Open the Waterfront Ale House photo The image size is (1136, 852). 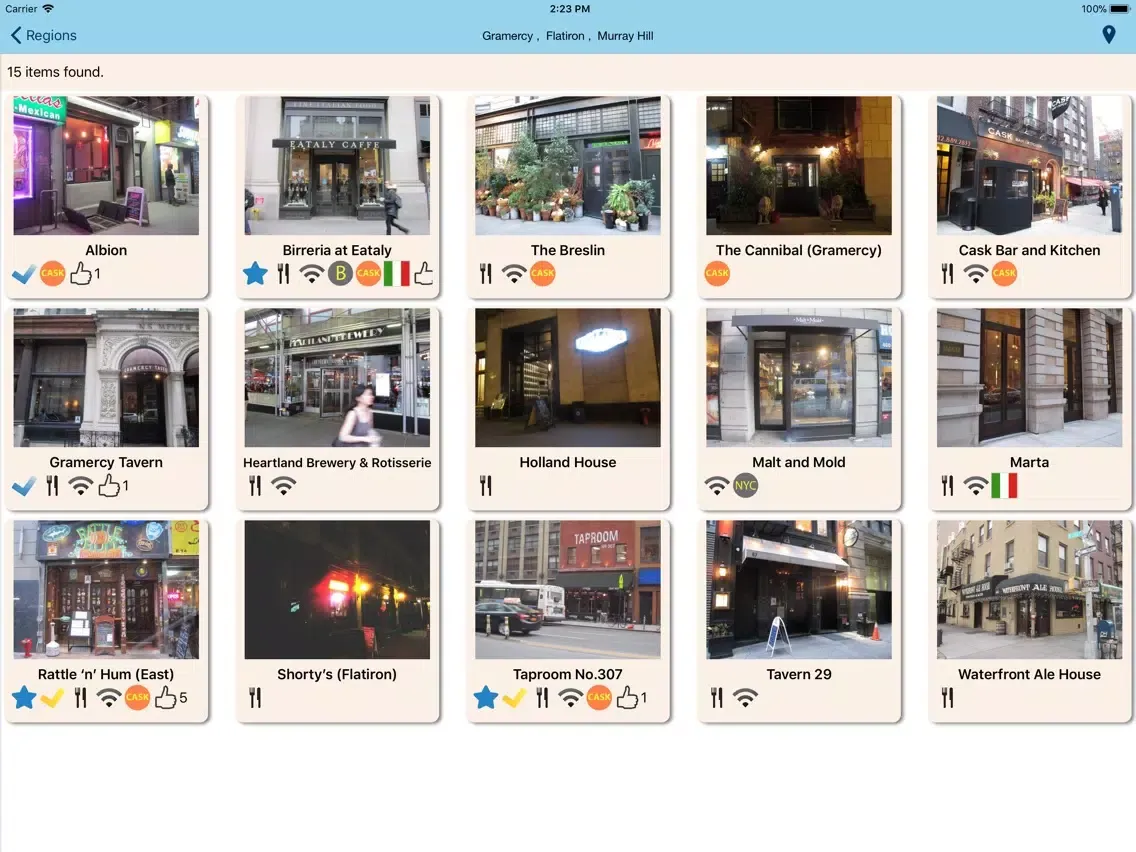coord(1030,589)
